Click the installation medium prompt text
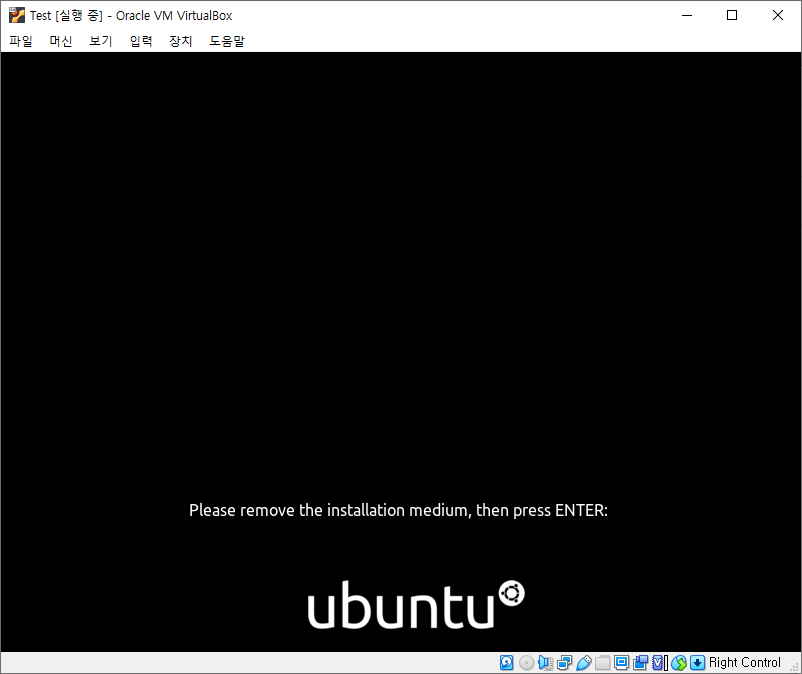Image resolution: width=802 pixels, height=674 pixels. tap(398, 510)
